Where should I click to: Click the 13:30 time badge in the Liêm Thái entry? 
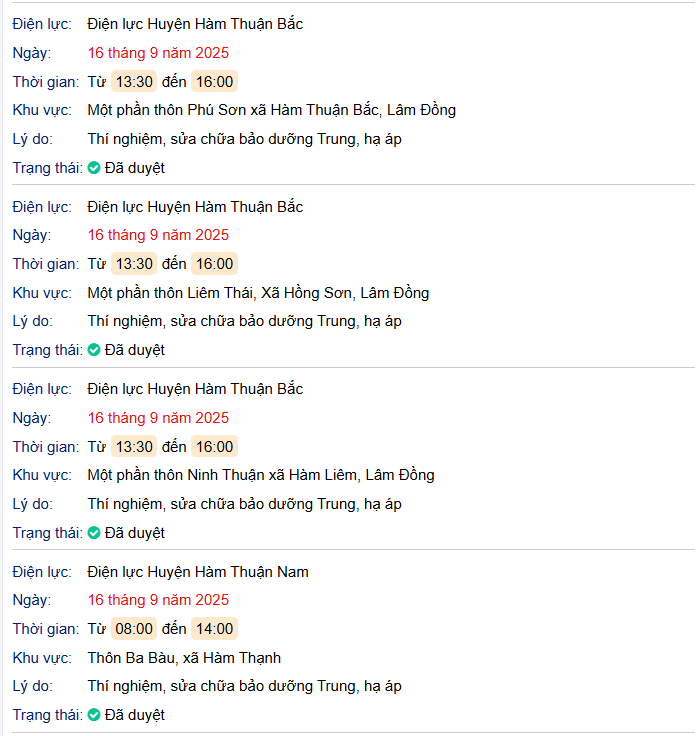coord(133,264)
